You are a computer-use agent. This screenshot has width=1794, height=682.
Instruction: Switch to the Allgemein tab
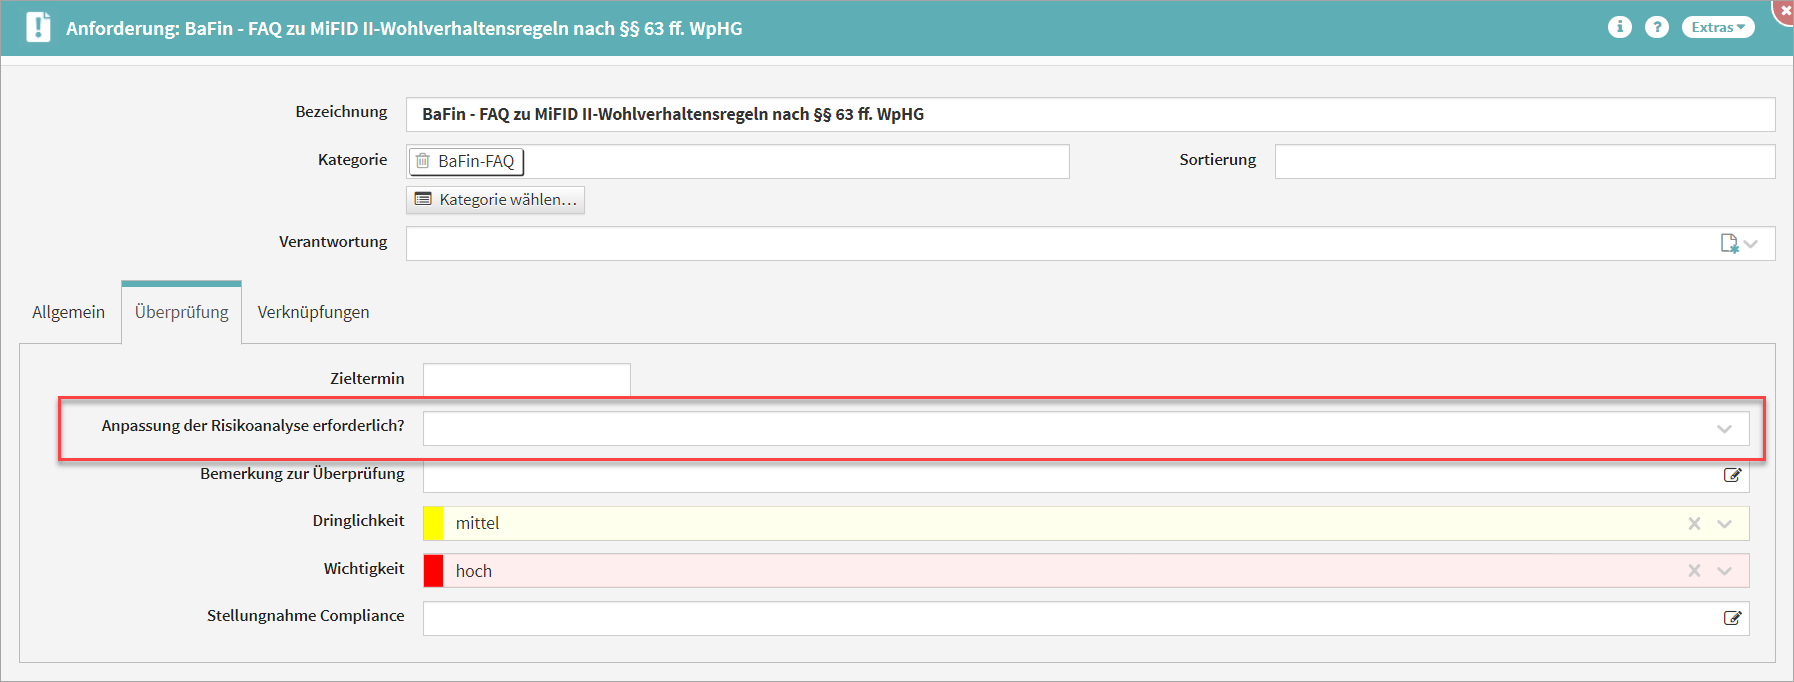[x=68, y=312]
